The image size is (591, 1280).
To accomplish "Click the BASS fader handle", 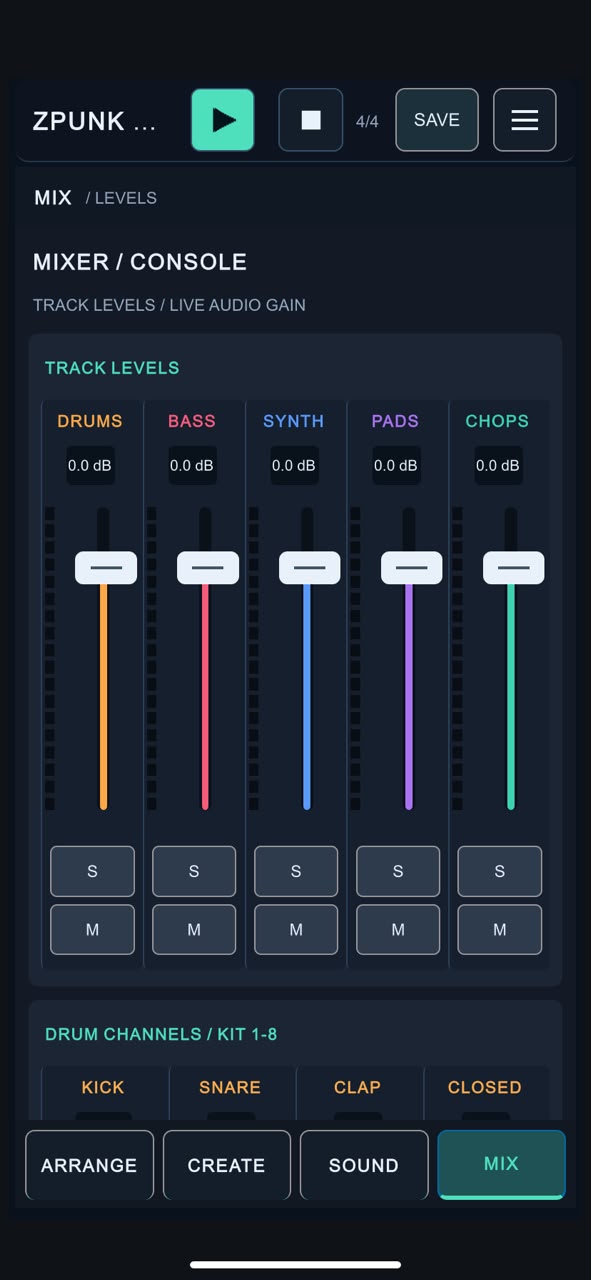I will pyautogui.click(x=208, y=567).
